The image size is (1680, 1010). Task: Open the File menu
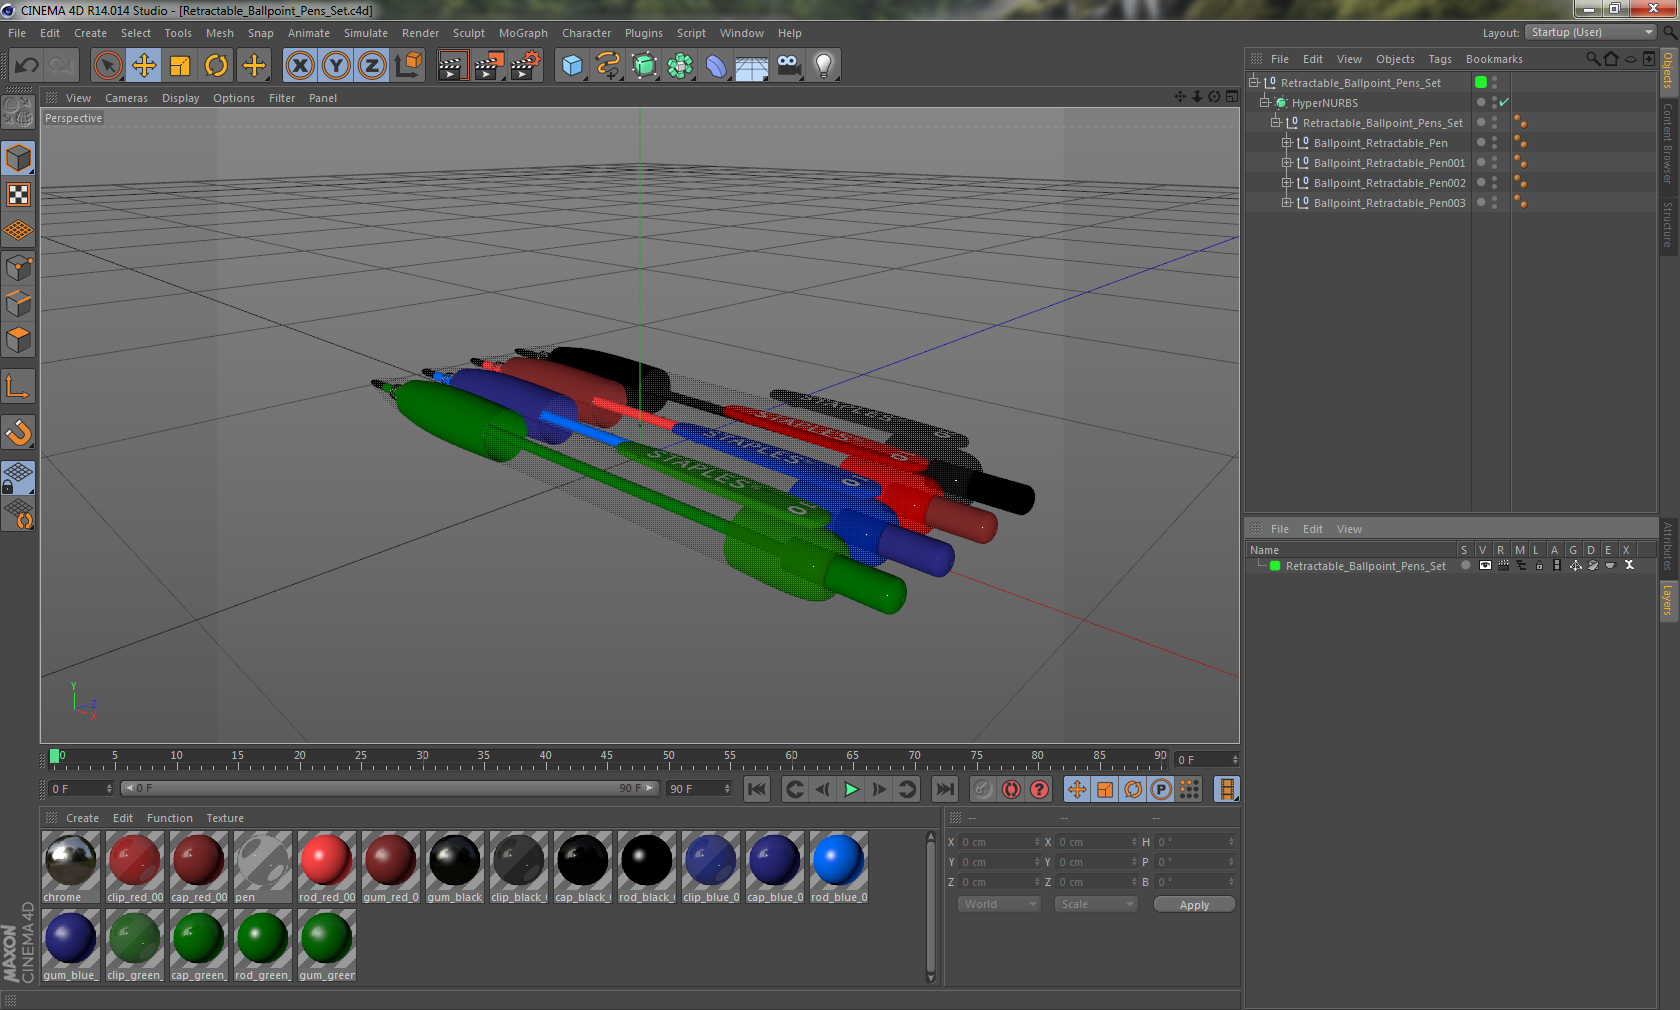click(17, 33)
